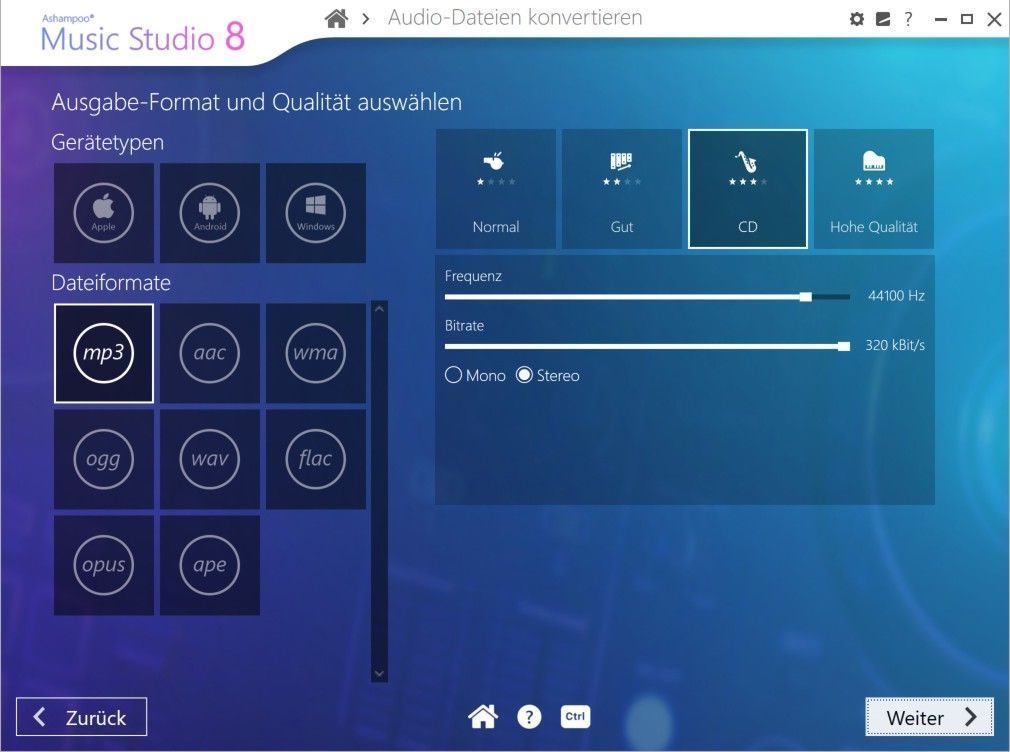Go back with the Zurück button
Viewport: 1010px width, 752px height.
(x=82, y=717)
